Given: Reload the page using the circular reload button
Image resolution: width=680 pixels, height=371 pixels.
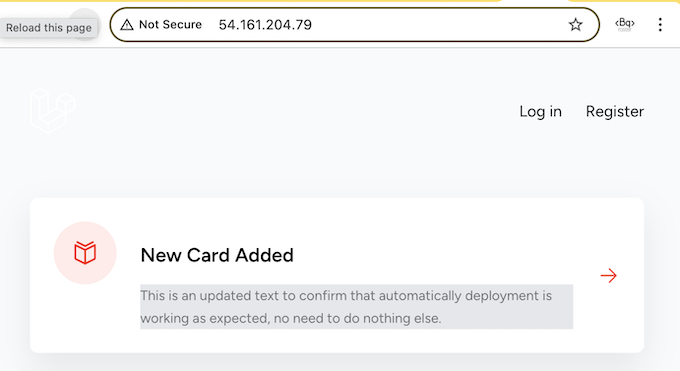Looking at the screenshot, I should 85,25.
